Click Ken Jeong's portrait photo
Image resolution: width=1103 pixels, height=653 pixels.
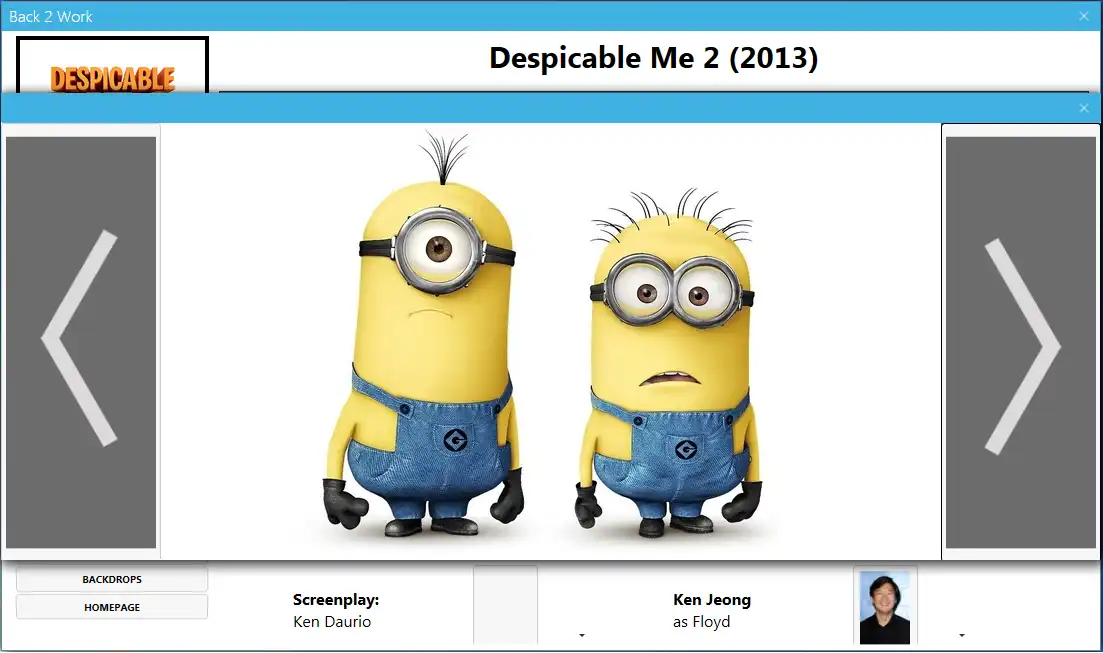885,607
